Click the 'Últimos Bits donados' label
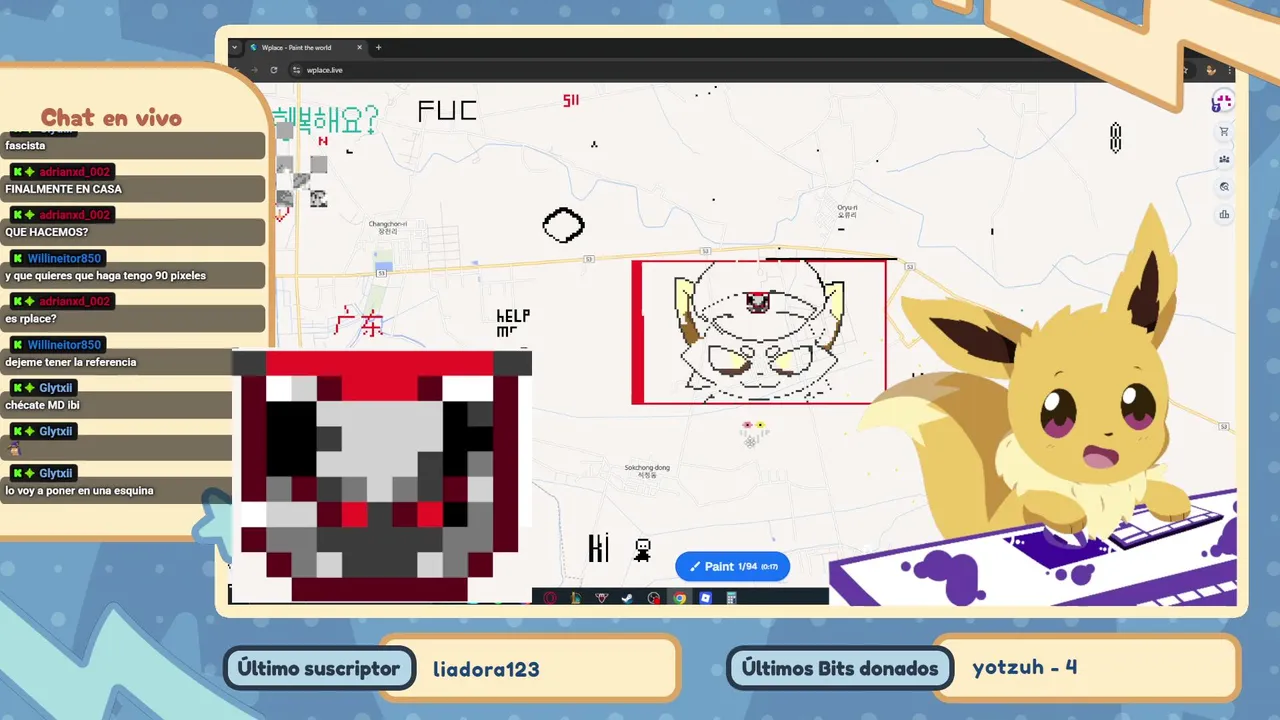The width and height of the screenshot is (1280, 720). coord(840,668)
